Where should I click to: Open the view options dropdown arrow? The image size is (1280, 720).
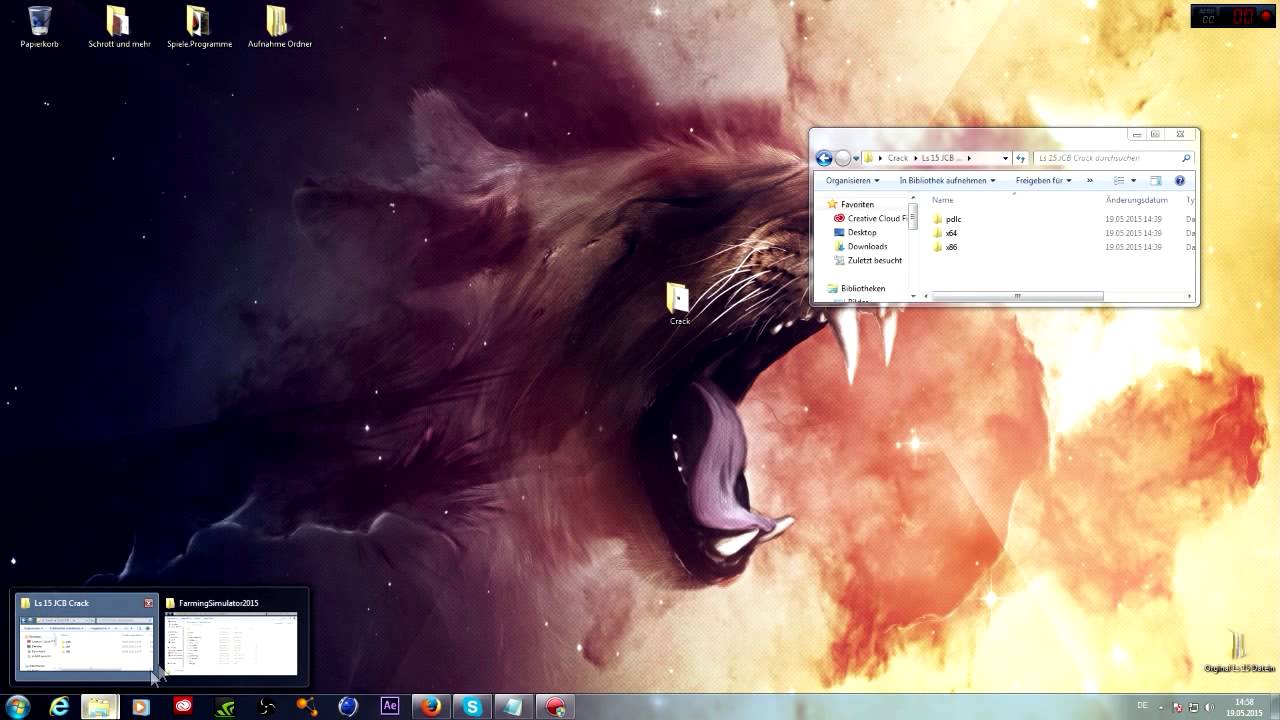[1133, 181]
